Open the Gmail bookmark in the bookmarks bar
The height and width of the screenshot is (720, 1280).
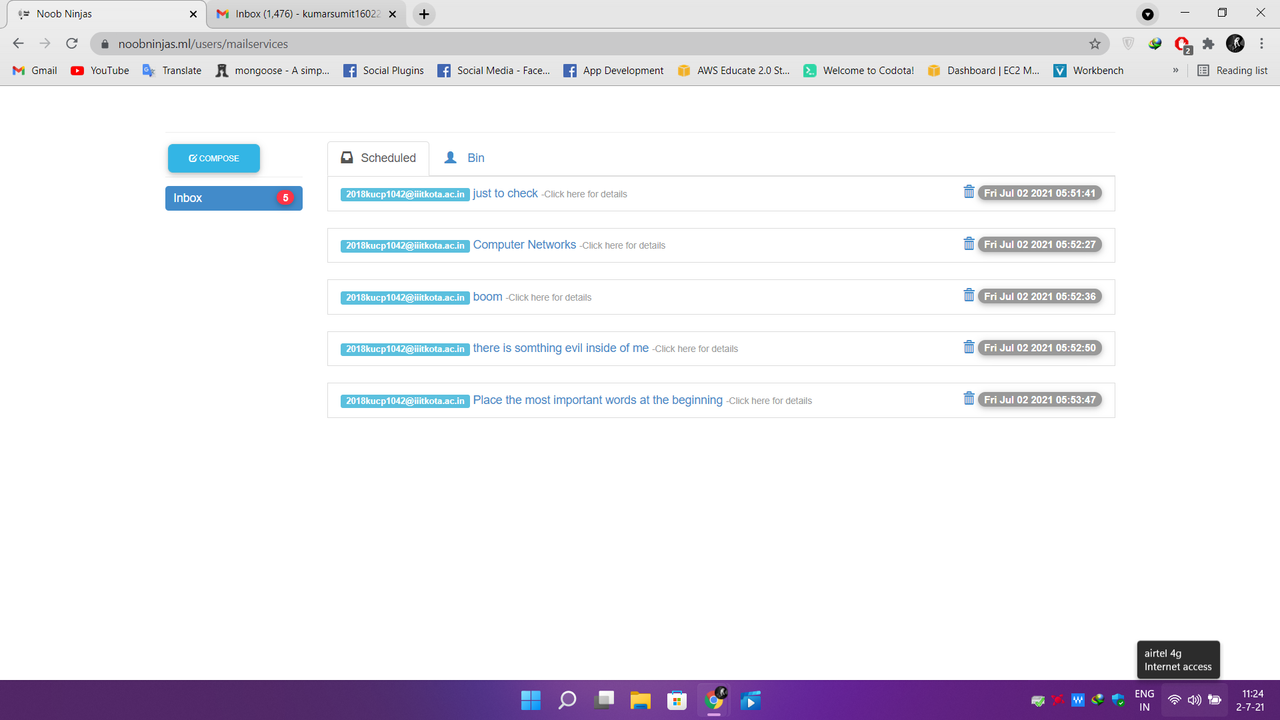pyautogui.click(x=33, y=70)
